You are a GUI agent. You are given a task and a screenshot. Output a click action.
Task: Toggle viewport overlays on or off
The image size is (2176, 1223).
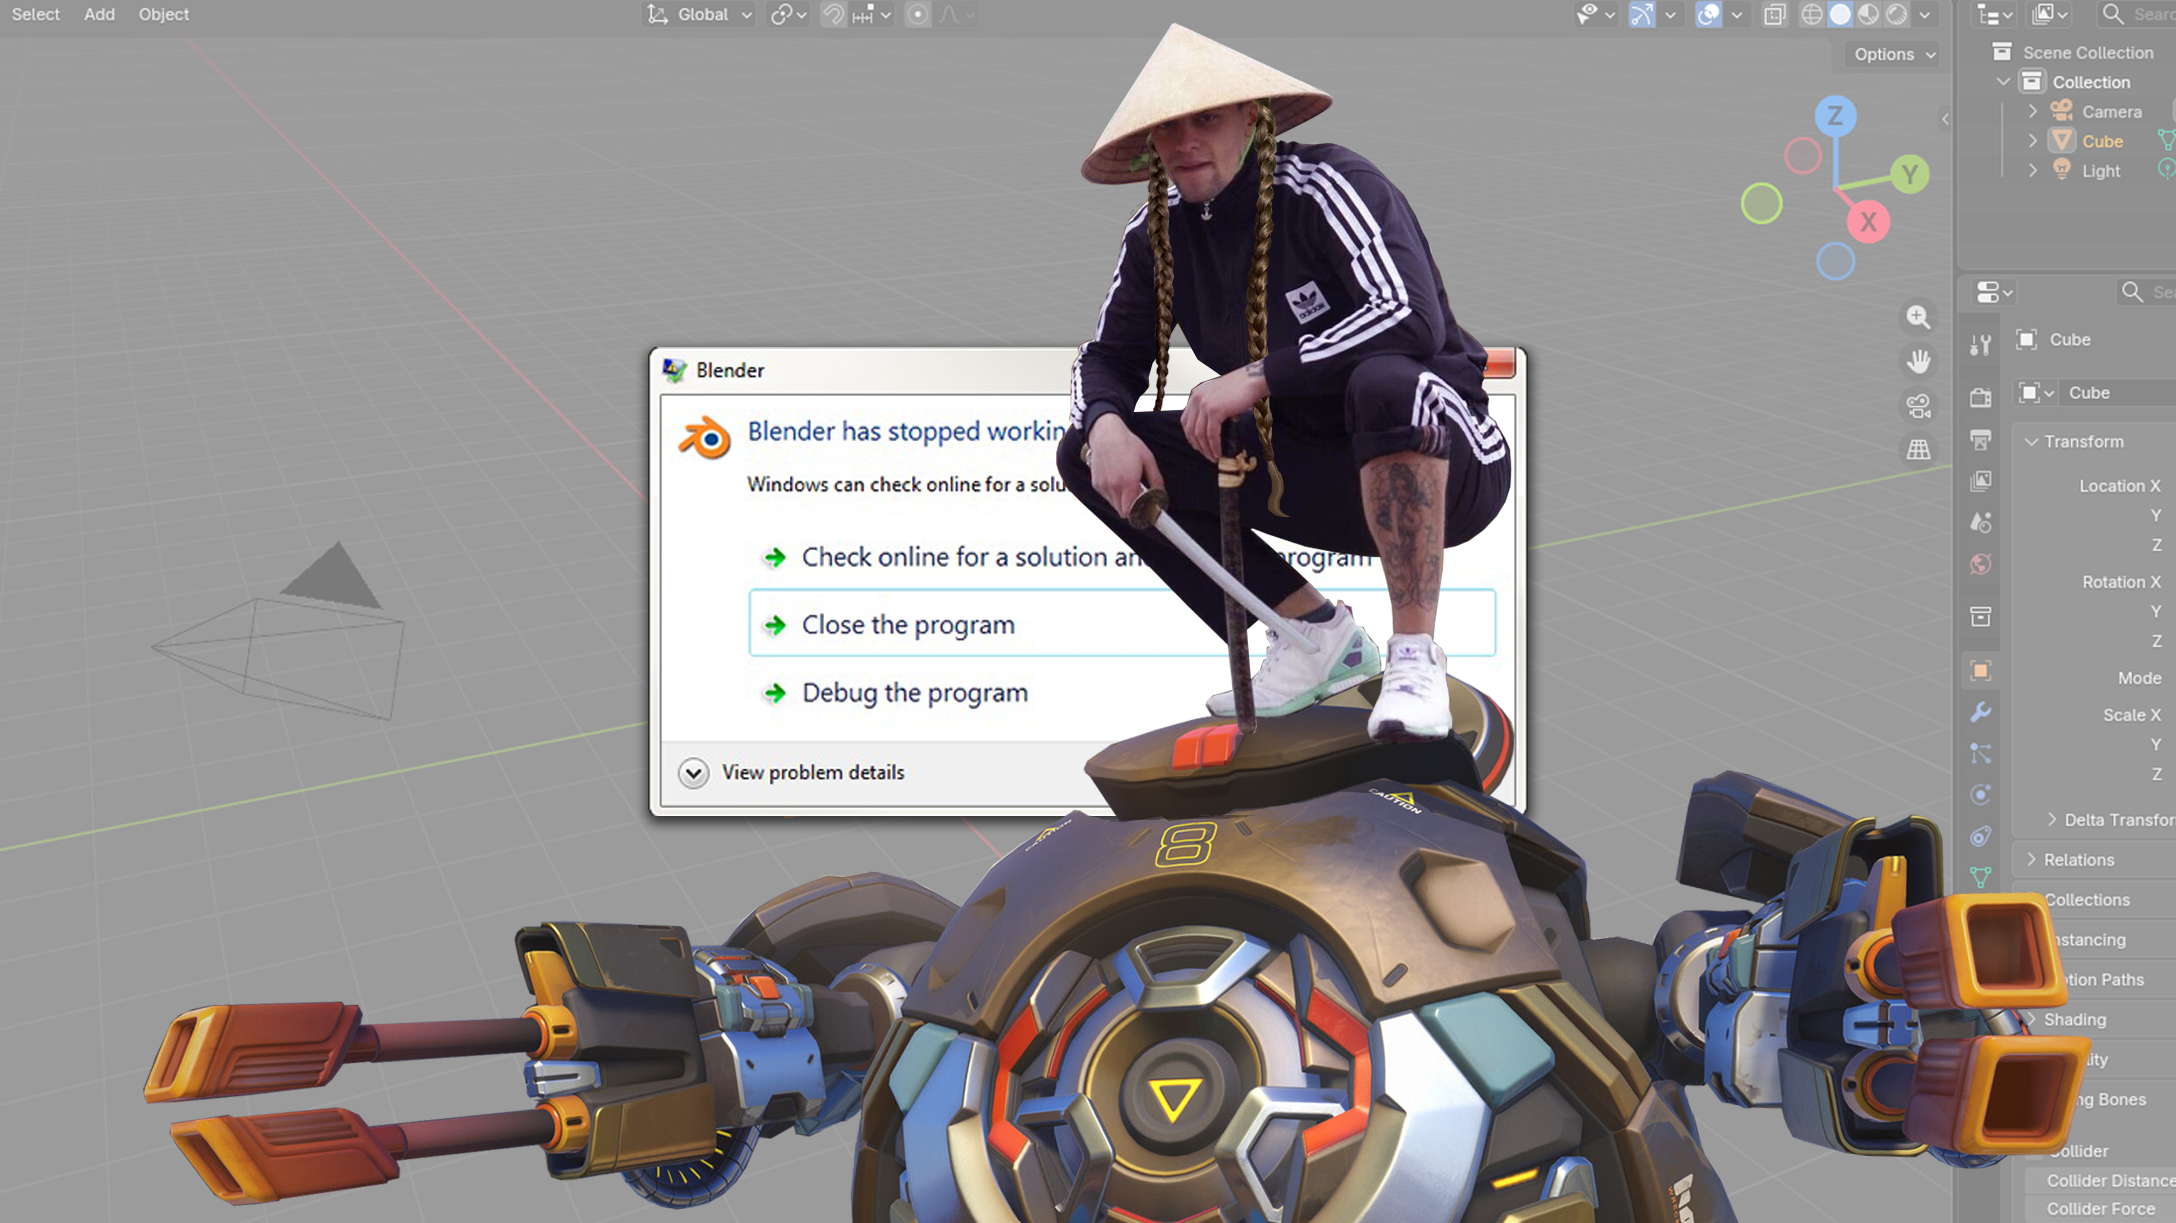coord(1708,15)
